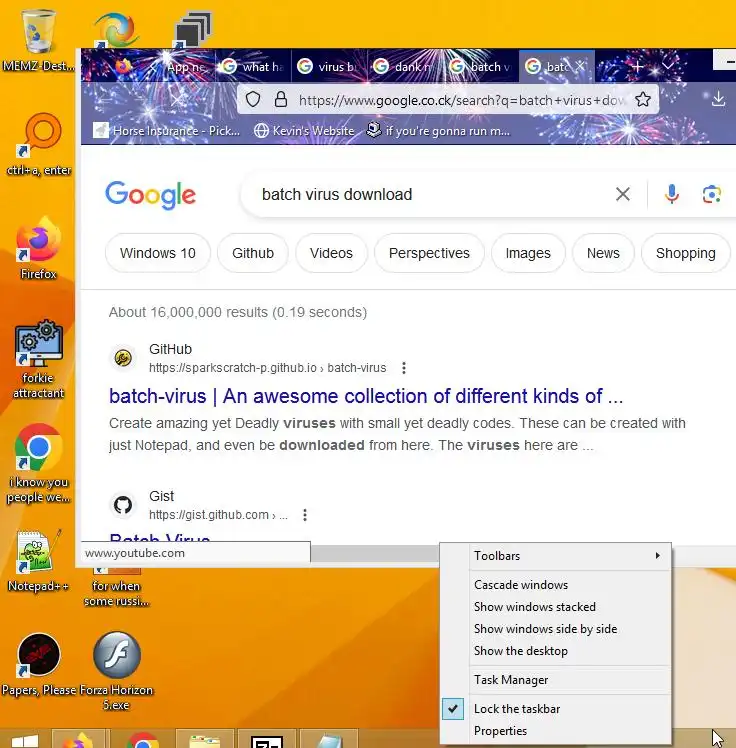Toggle the 'Lock the taskbar' checkmark
The width and height of the screenshot is (736, 748).
[452, 709]
